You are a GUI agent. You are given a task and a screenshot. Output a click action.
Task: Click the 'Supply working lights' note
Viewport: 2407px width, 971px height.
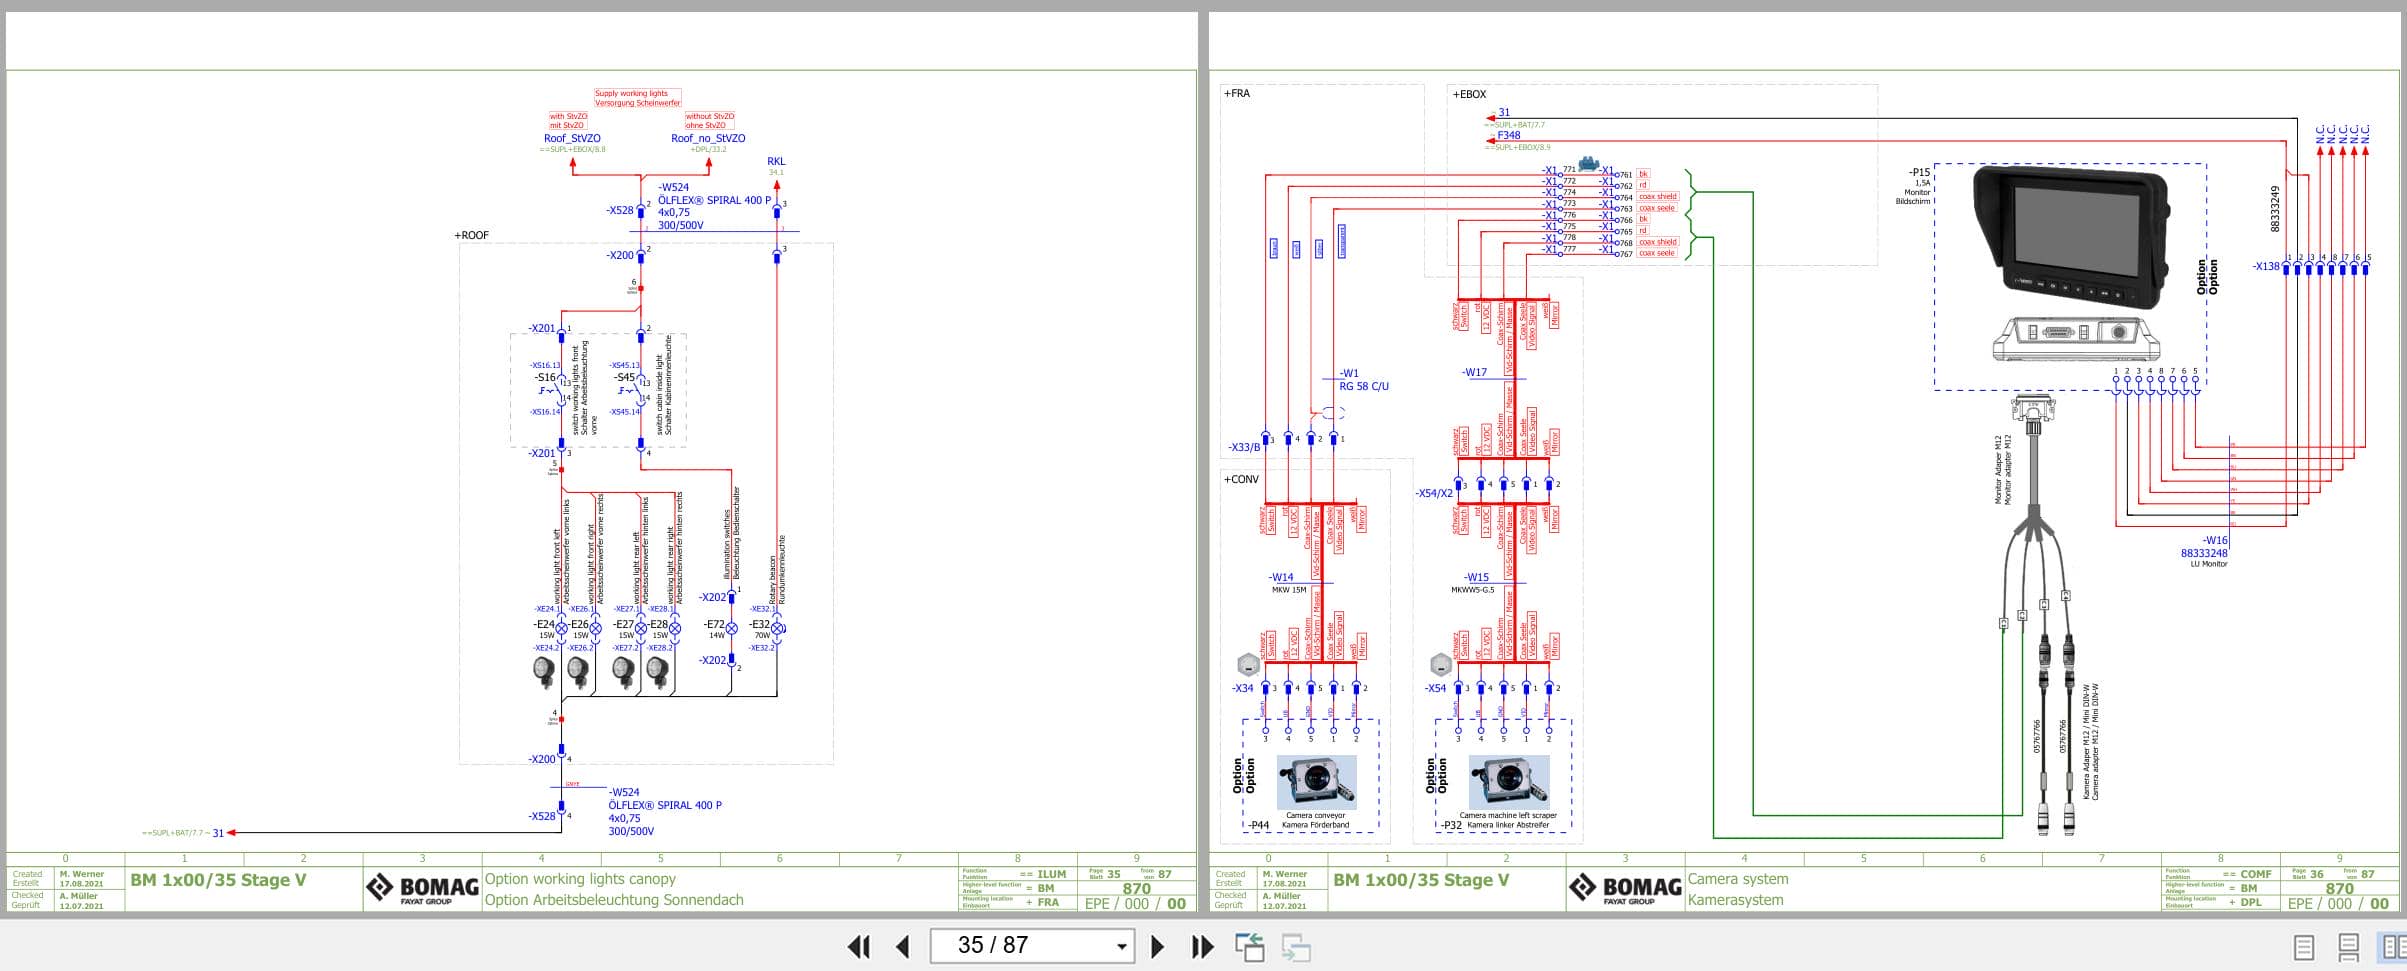pos(637,98)
